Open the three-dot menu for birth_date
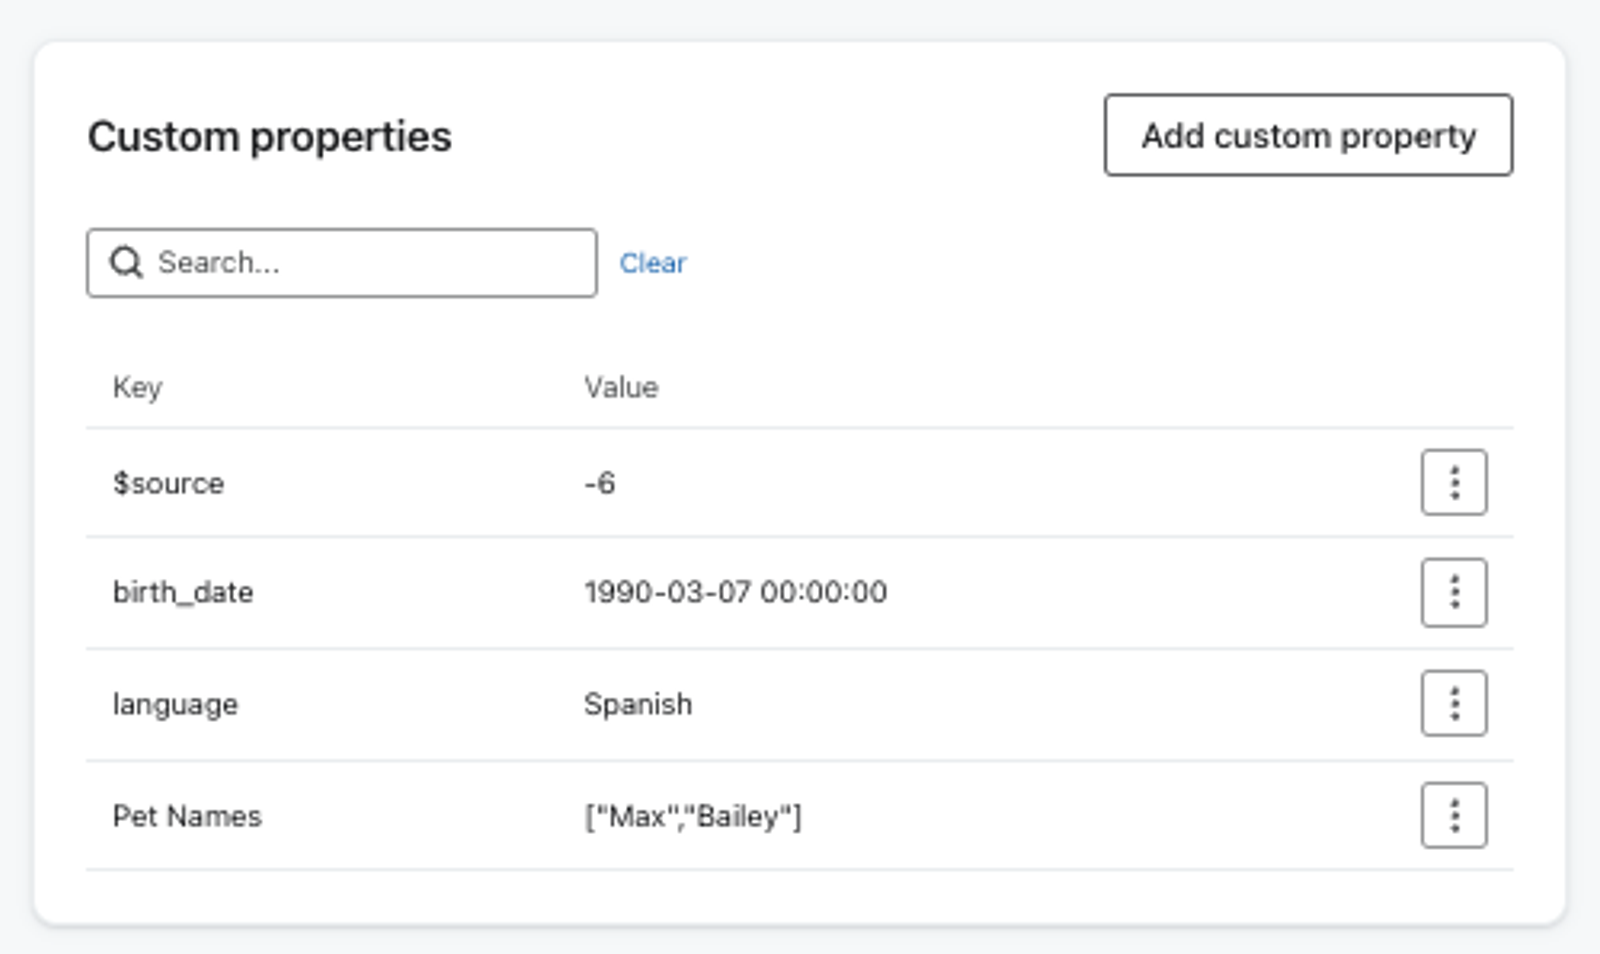1600x954 pixels. [1454, 593]
